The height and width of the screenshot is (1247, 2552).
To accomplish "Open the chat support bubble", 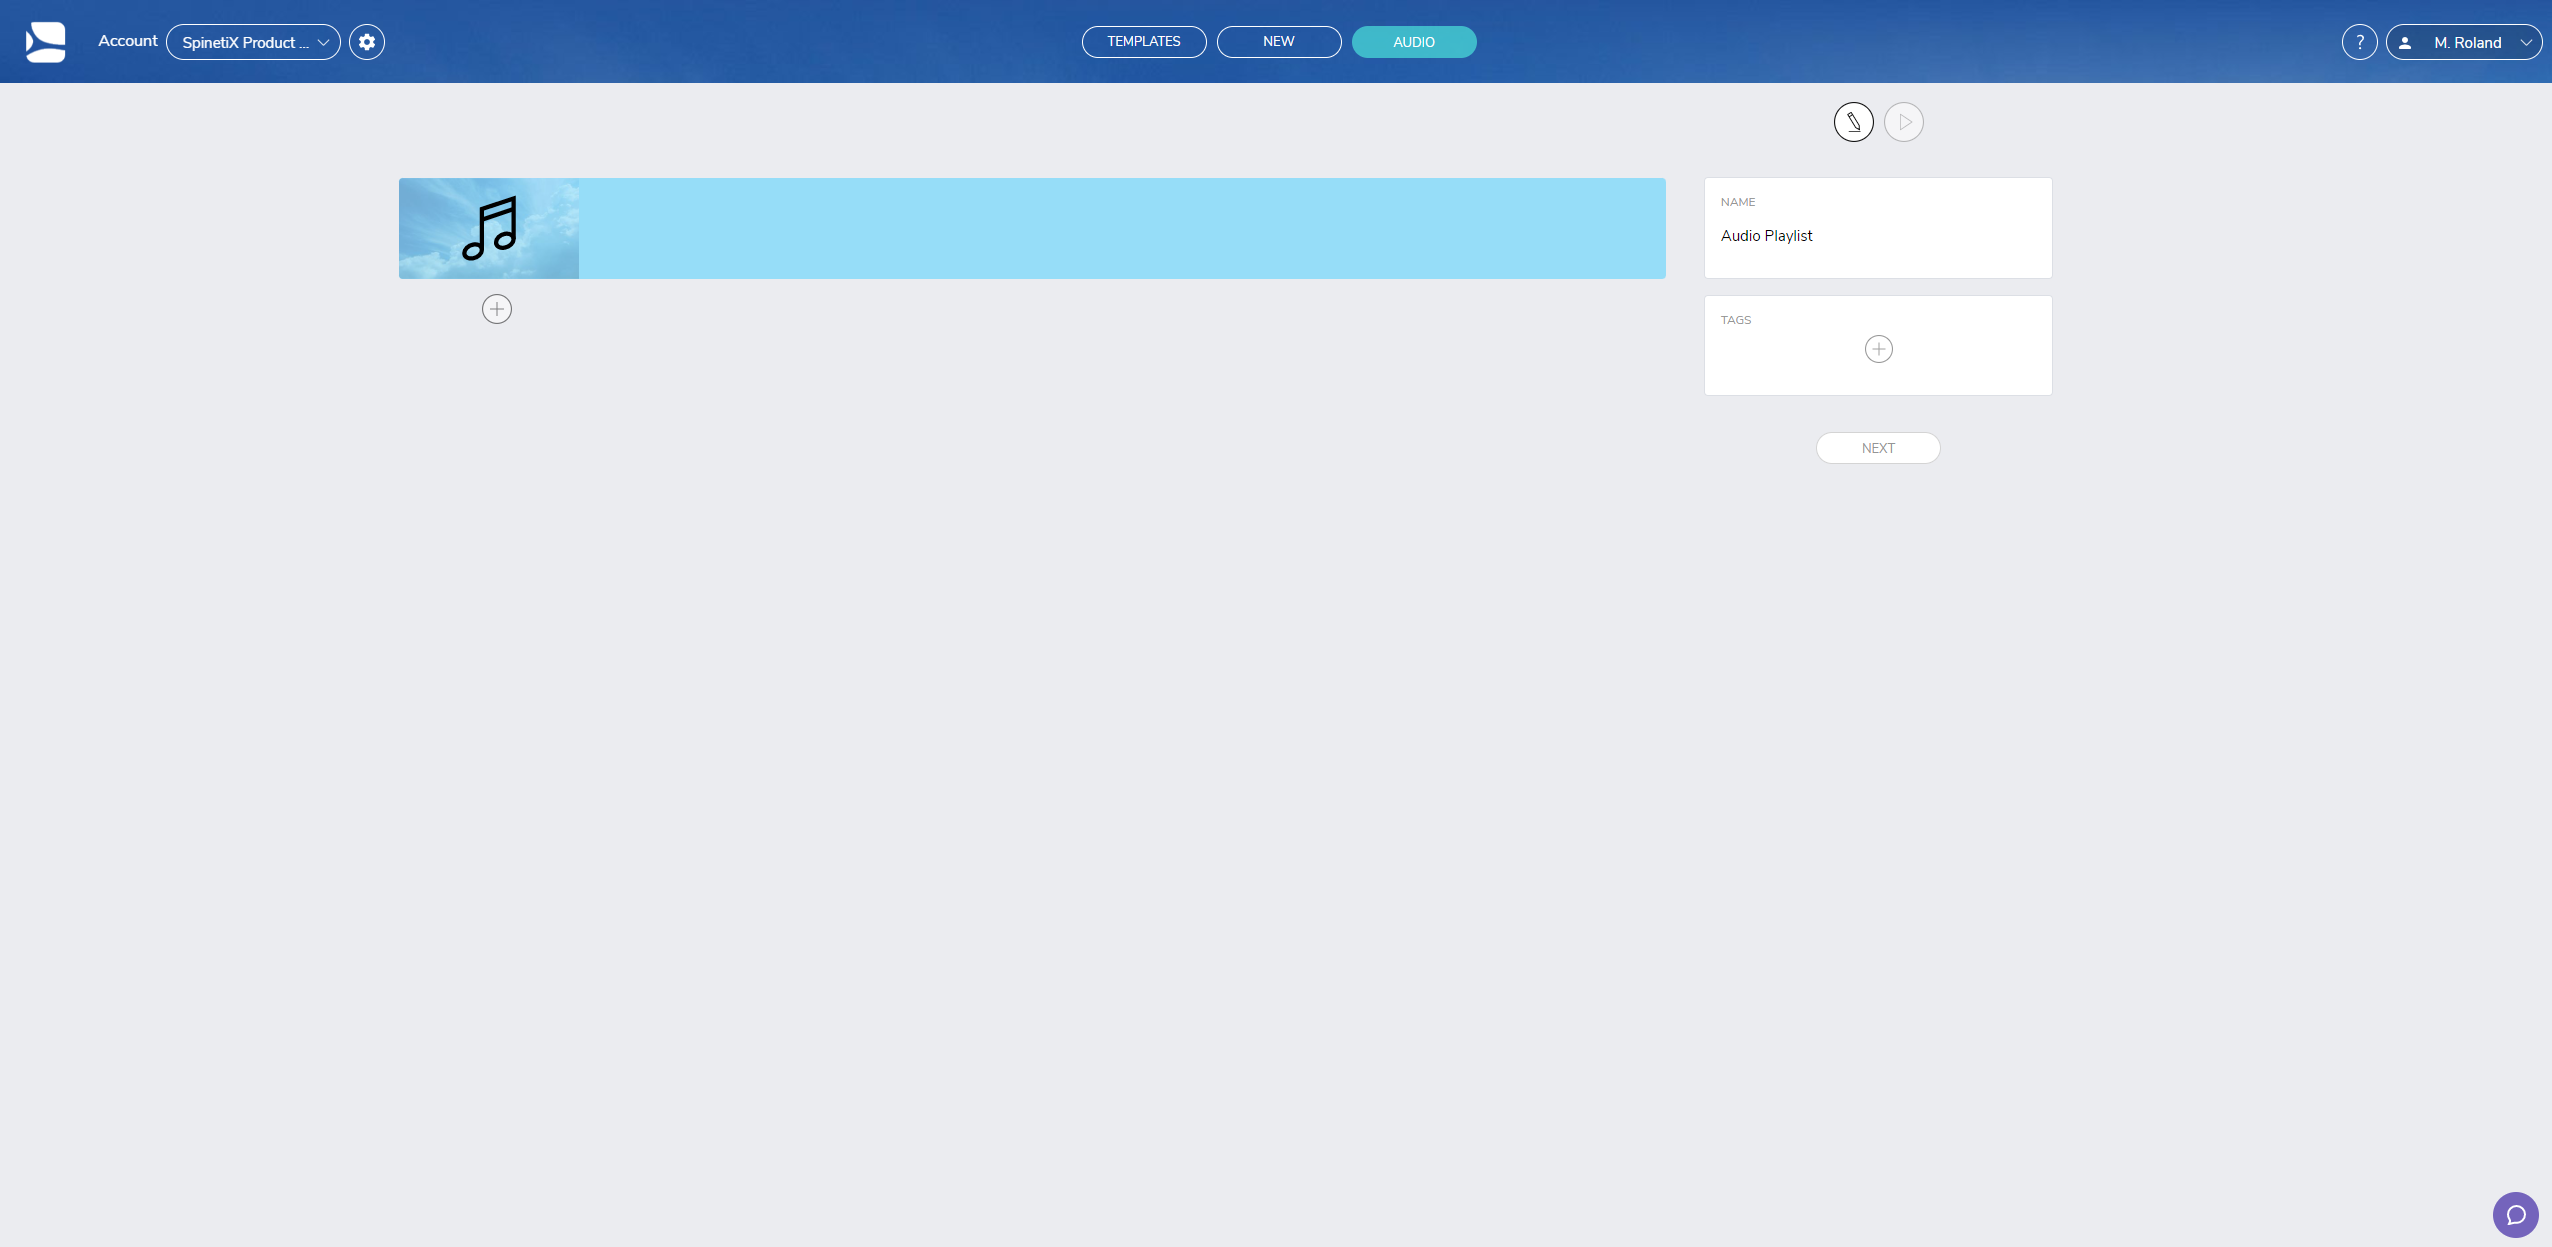I will (2516, 1215).
